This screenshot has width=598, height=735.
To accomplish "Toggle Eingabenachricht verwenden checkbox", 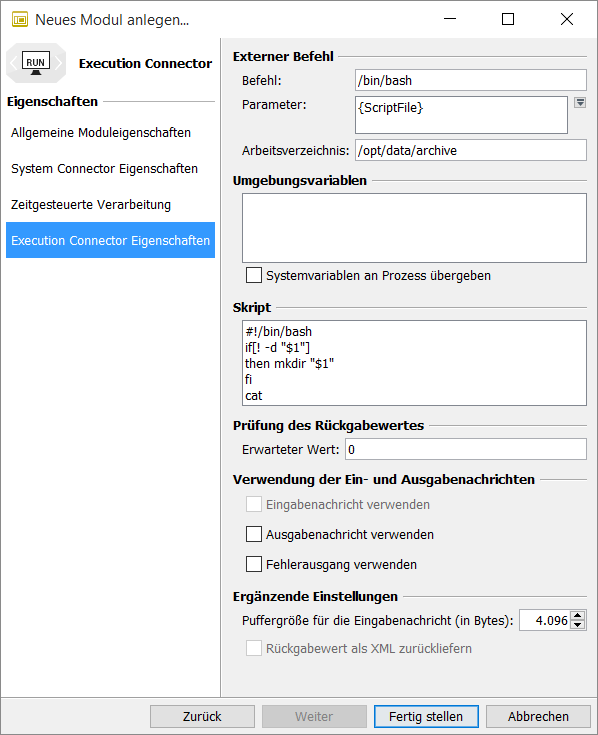I will (254, 504).
